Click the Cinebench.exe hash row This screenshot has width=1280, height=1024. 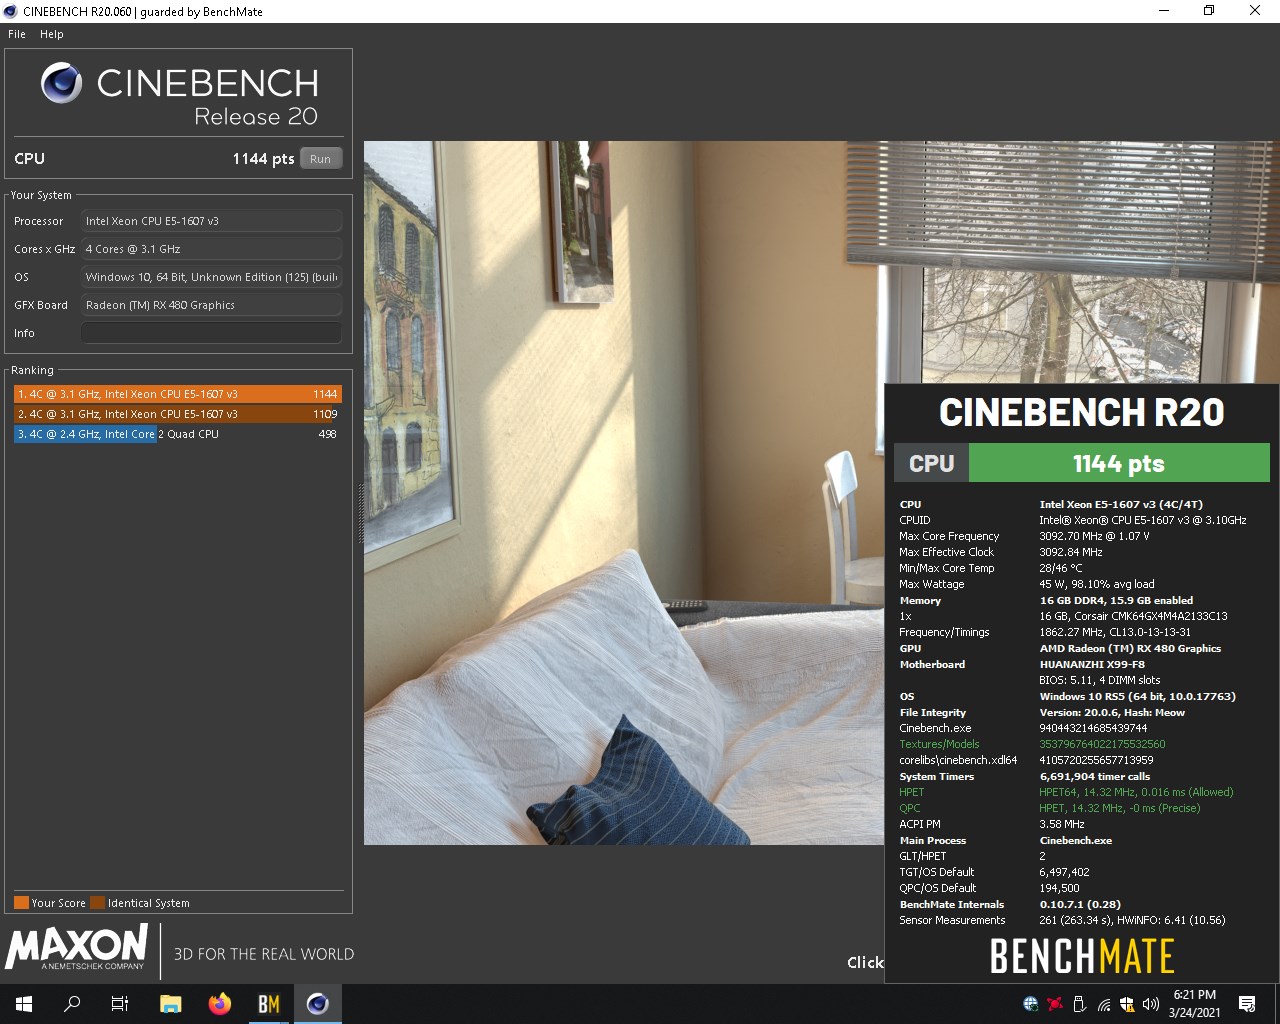(1023, 728)
